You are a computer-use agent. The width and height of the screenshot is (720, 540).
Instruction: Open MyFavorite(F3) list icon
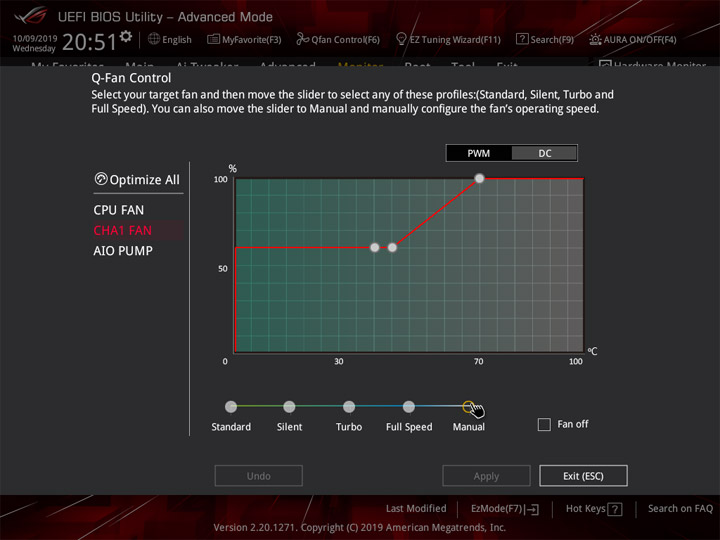pos(213,39)
